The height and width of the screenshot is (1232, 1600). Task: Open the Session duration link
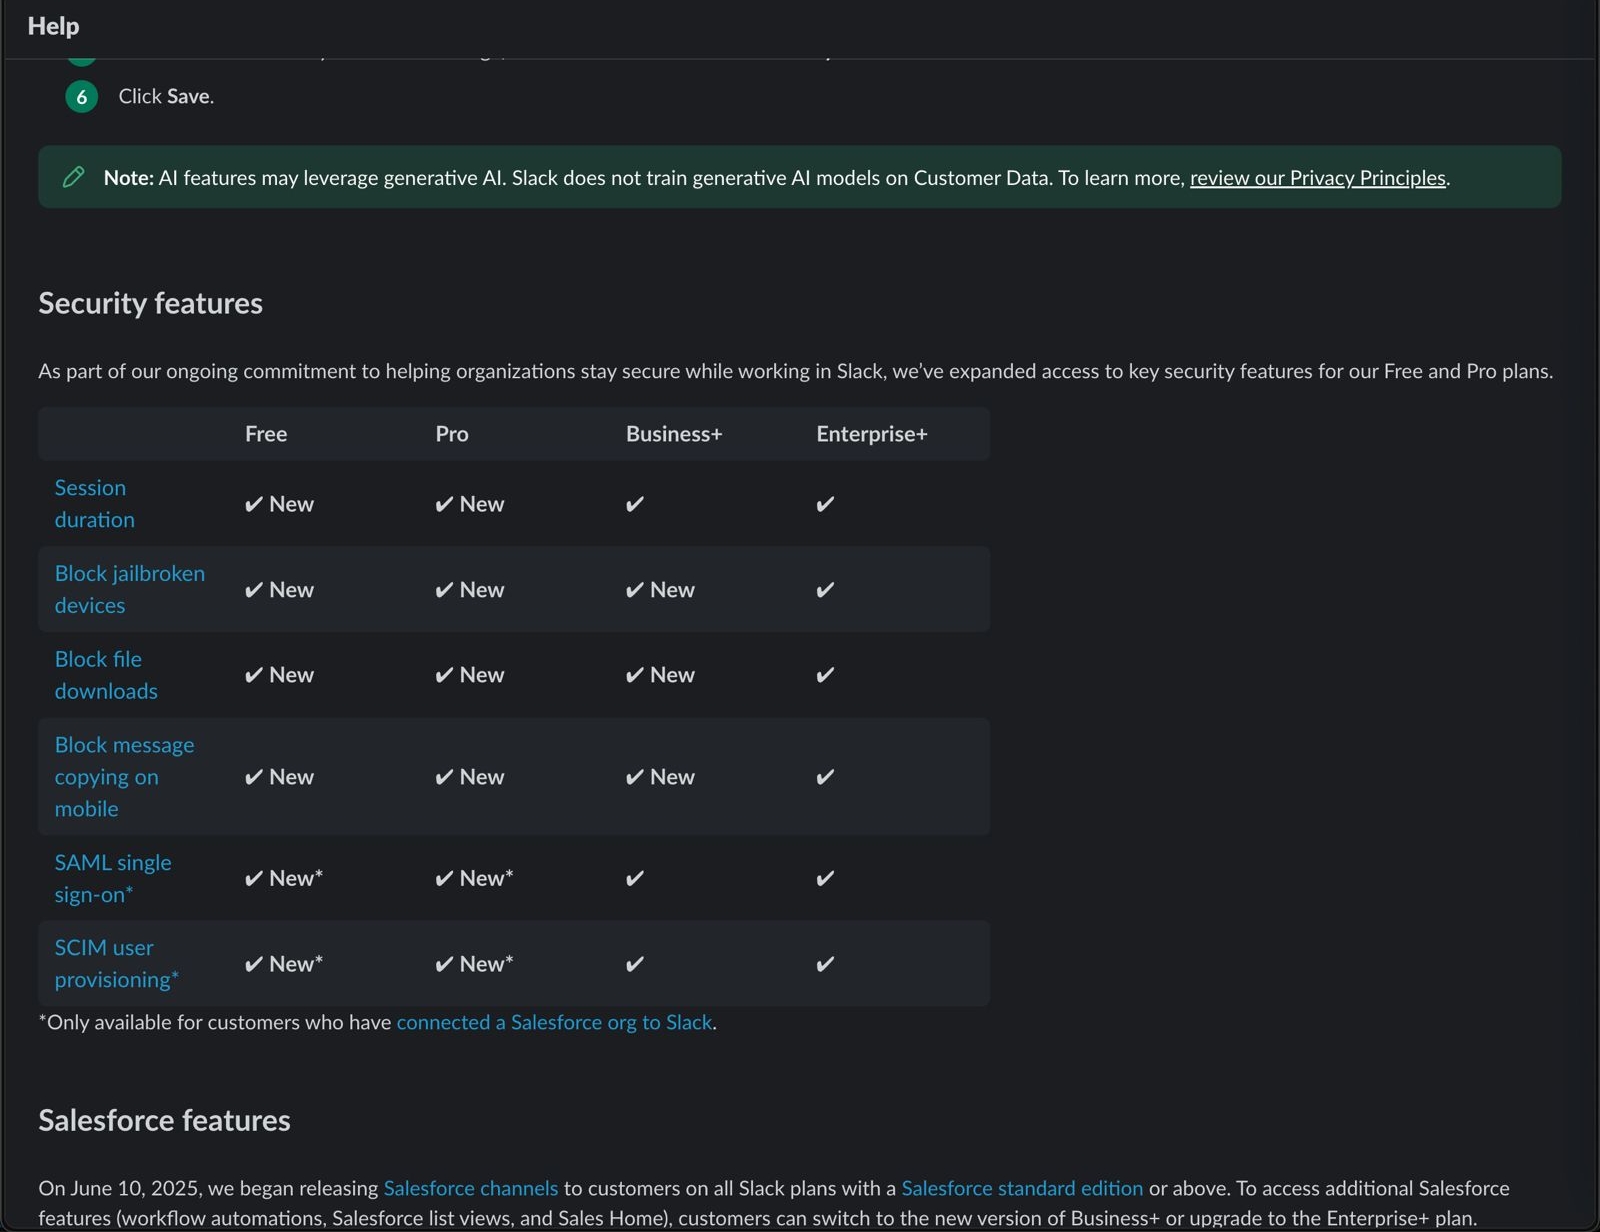(94, 504)
